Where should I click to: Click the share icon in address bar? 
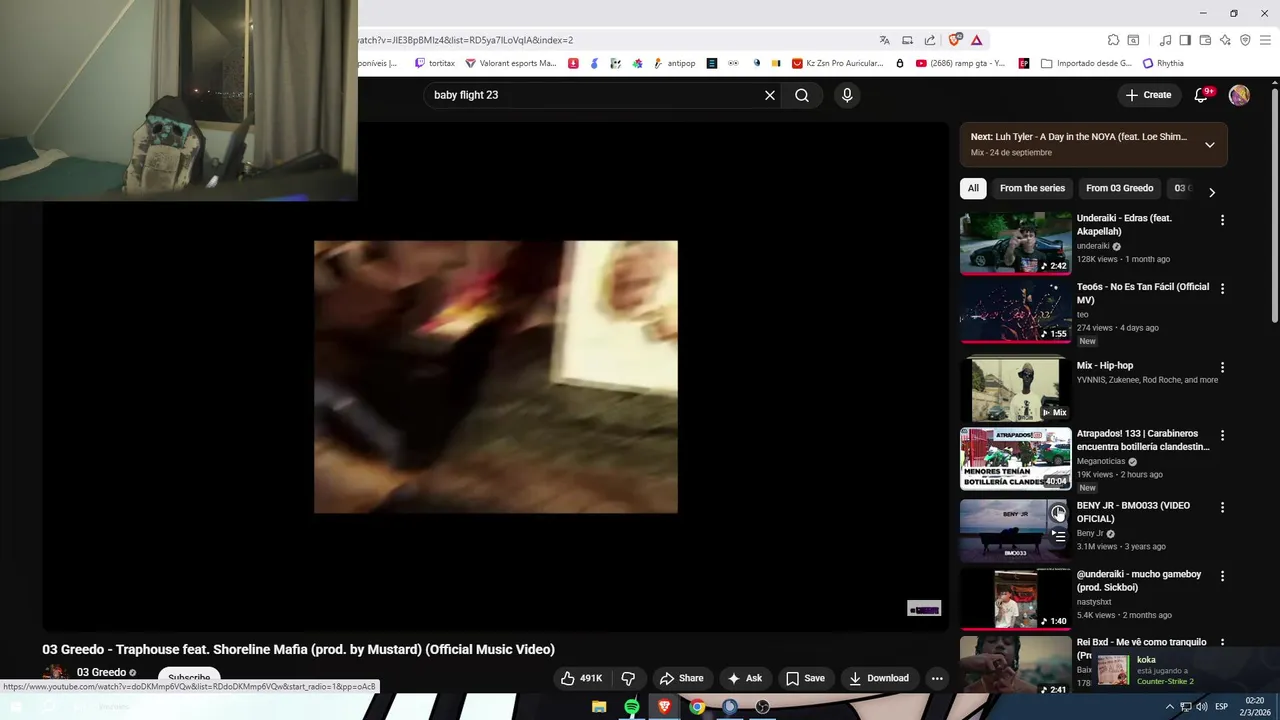click(930, 40)
